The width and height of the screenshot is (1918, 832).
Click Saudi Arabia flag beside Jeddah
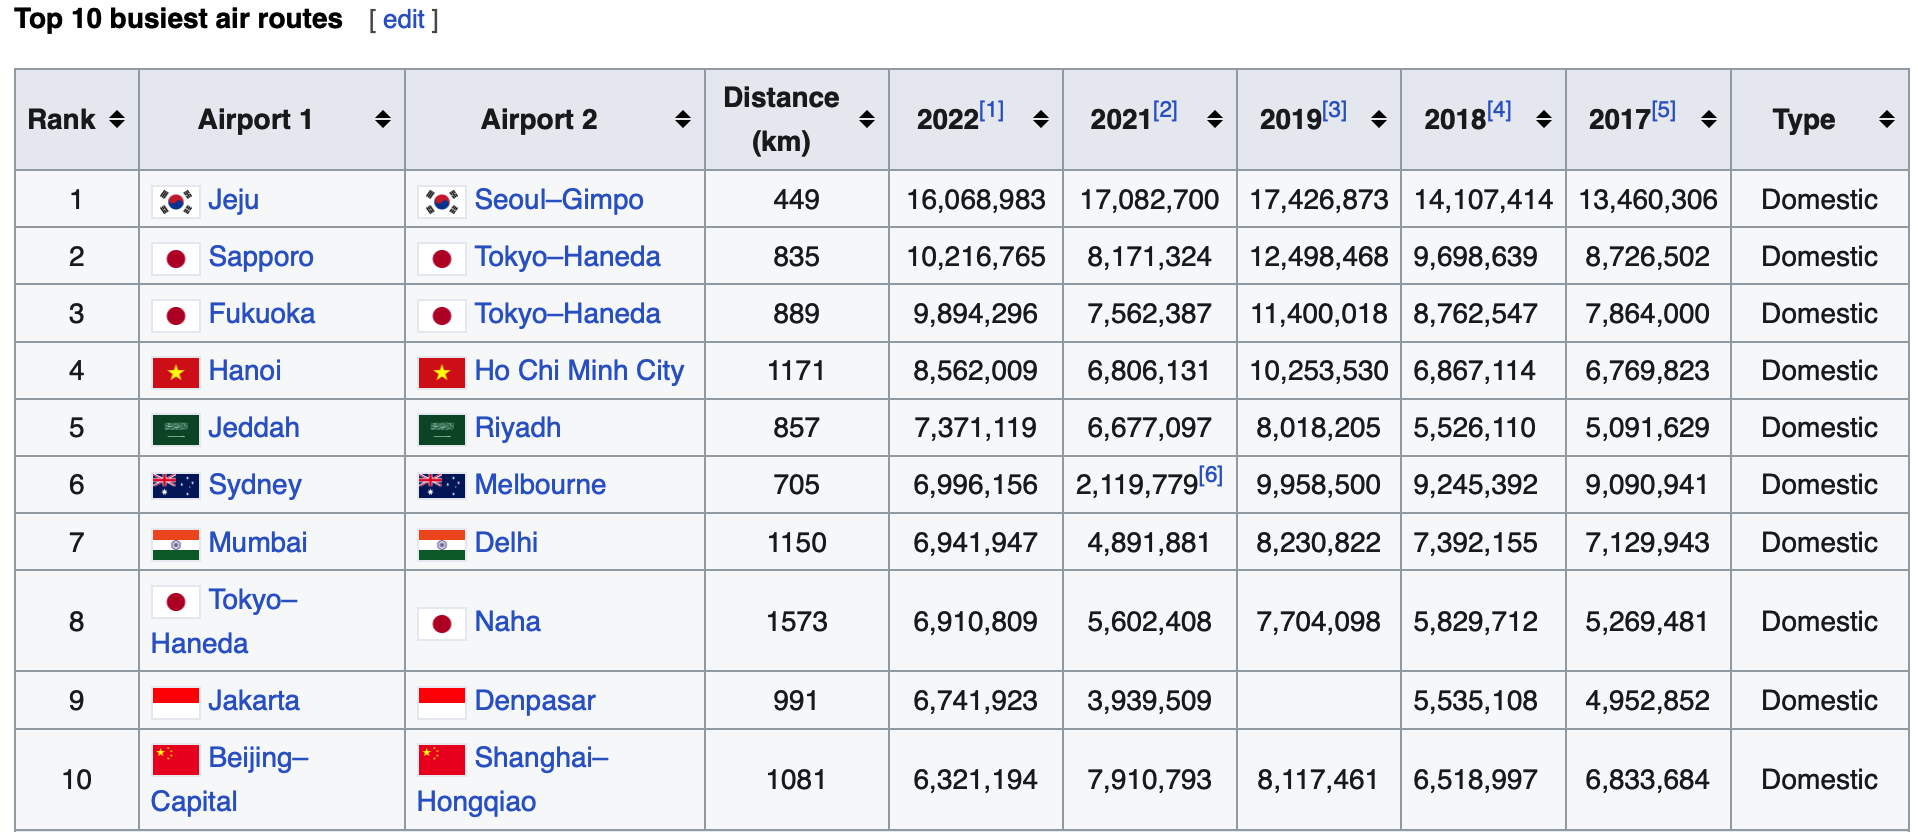(176, 429)
